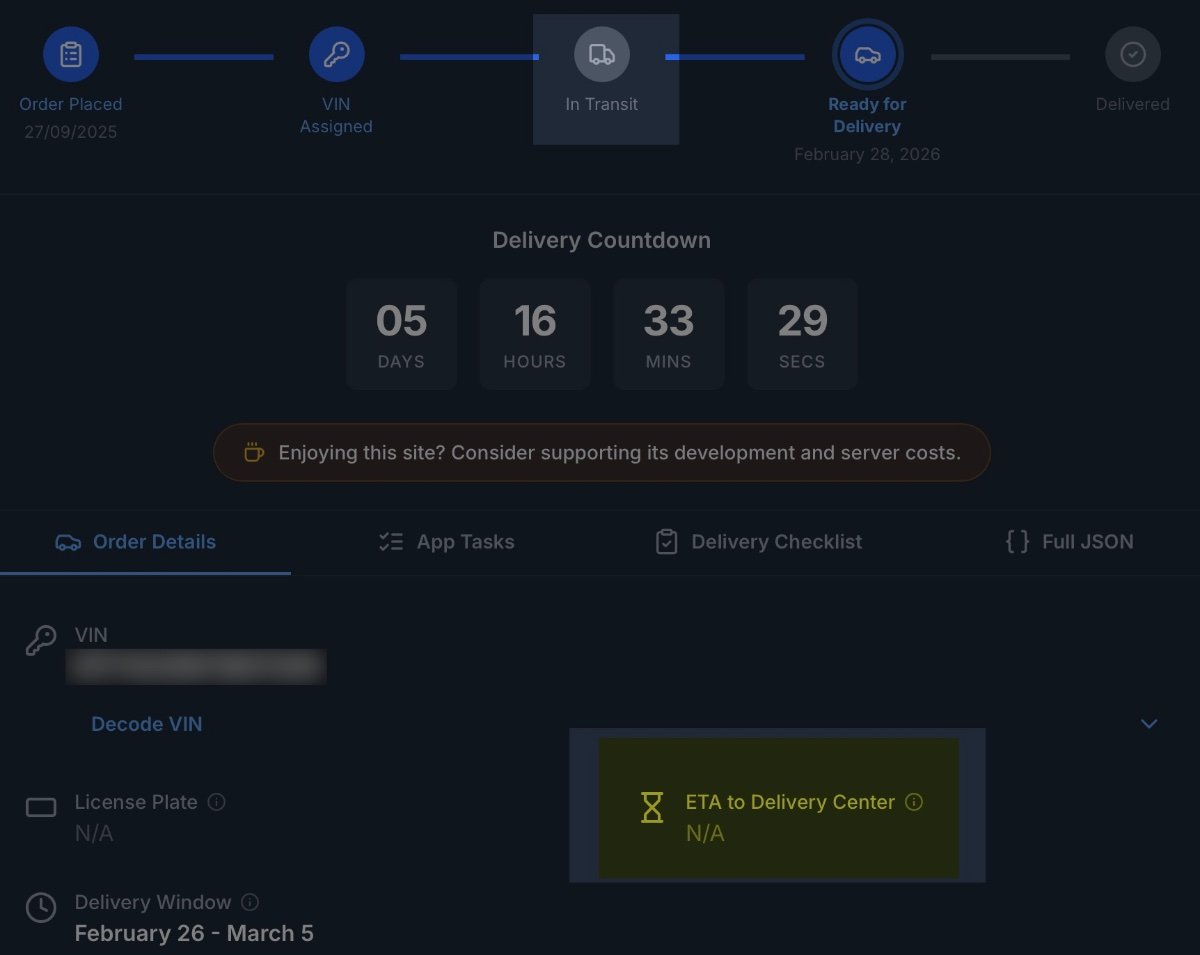
Task: Switch to the App Tasks tab
Action: 446,542
